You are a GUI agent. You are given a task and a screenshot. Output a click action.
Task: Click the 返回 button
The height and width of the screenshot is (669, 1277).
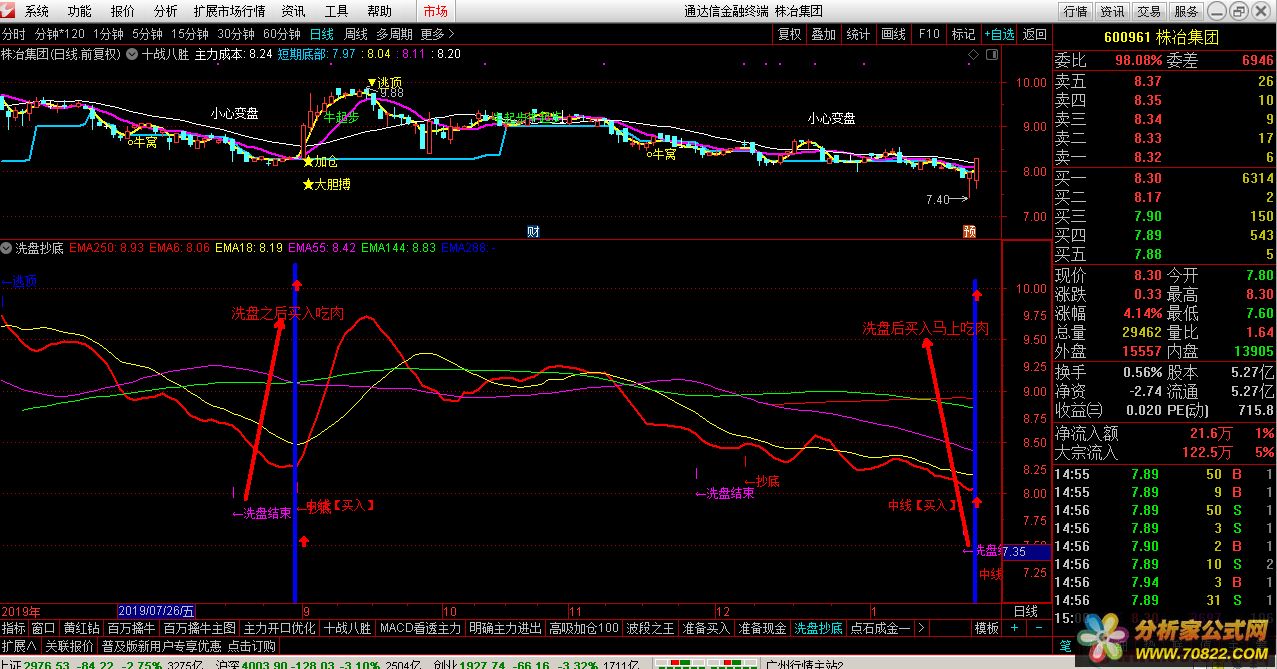[1035, 34]
